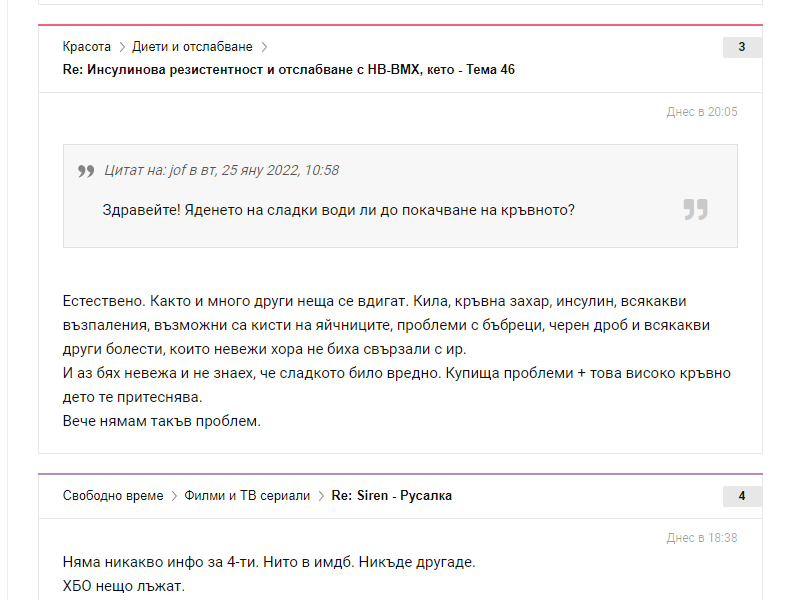
Task: Click the Днес в 18:38 timestamp
Action: coord(701,538)
